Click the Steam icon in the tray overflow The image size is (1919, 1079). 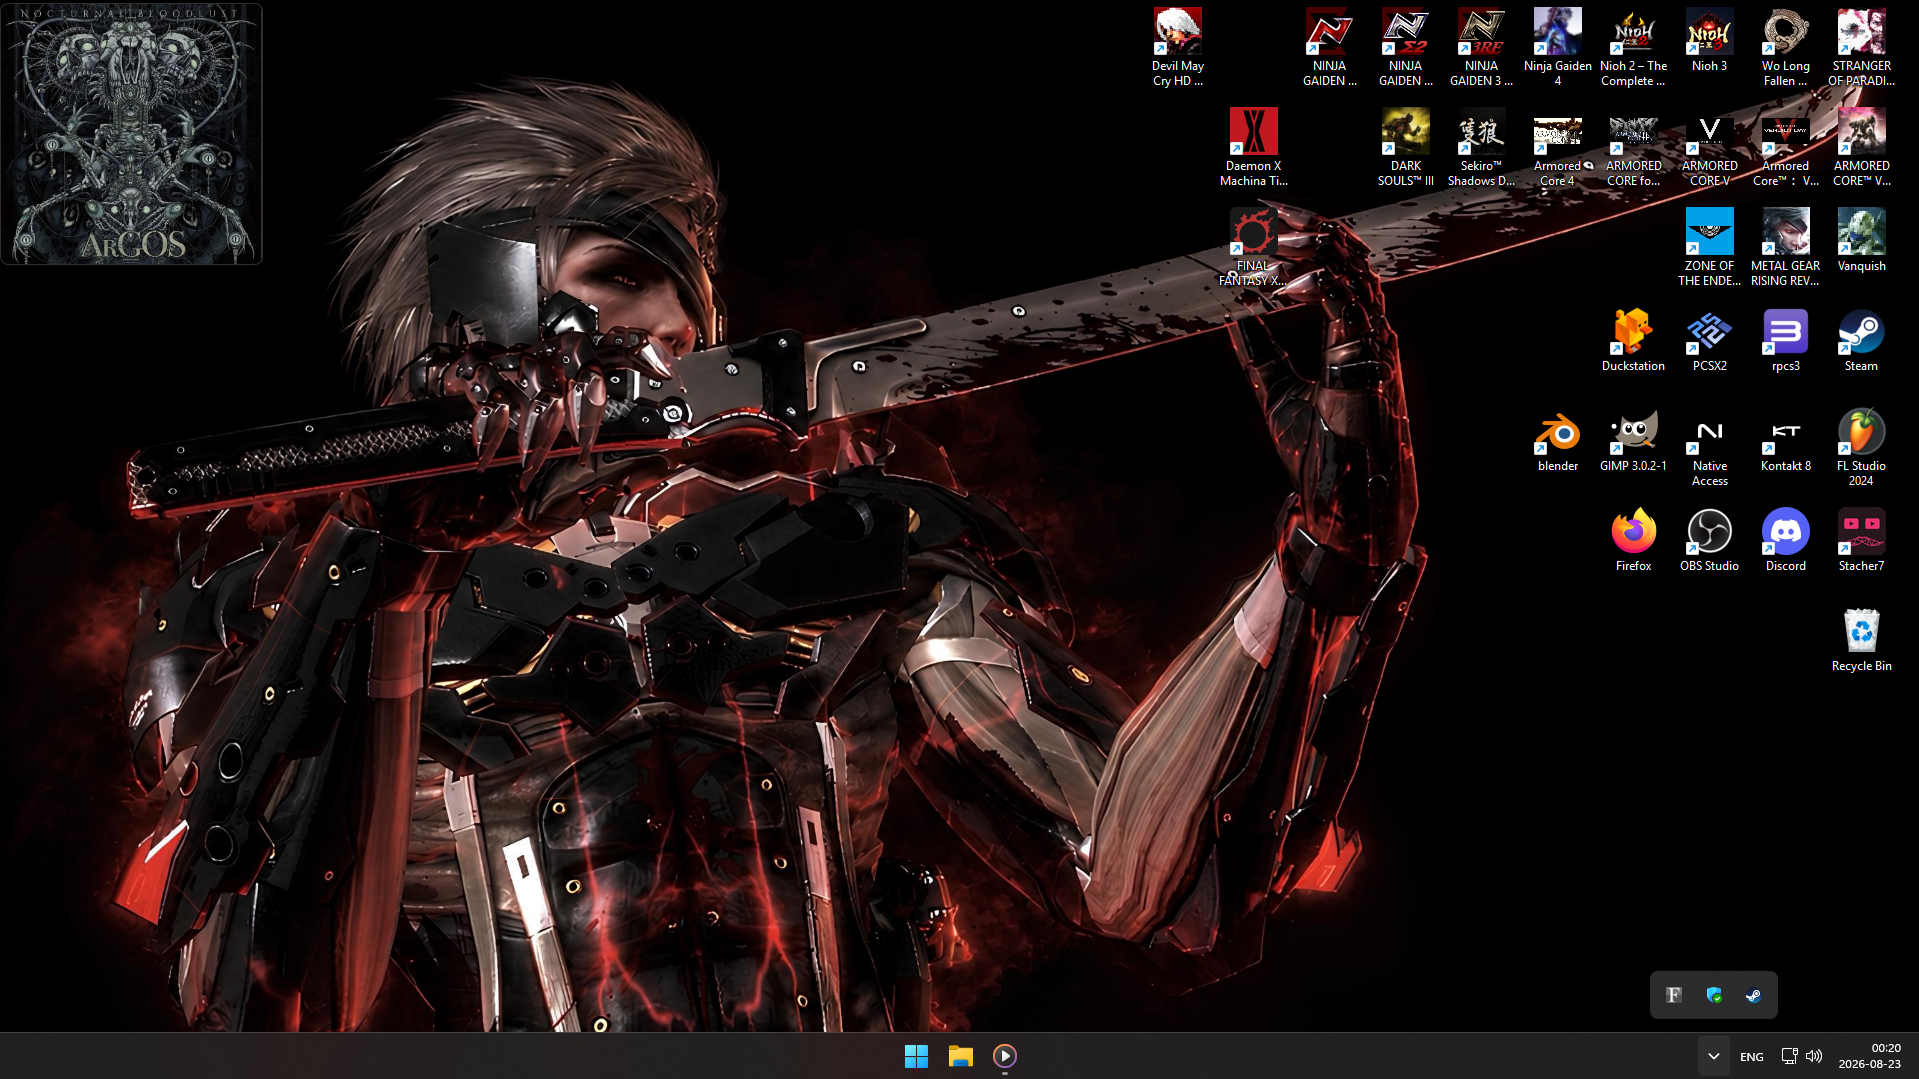(x=1753, y=995)
